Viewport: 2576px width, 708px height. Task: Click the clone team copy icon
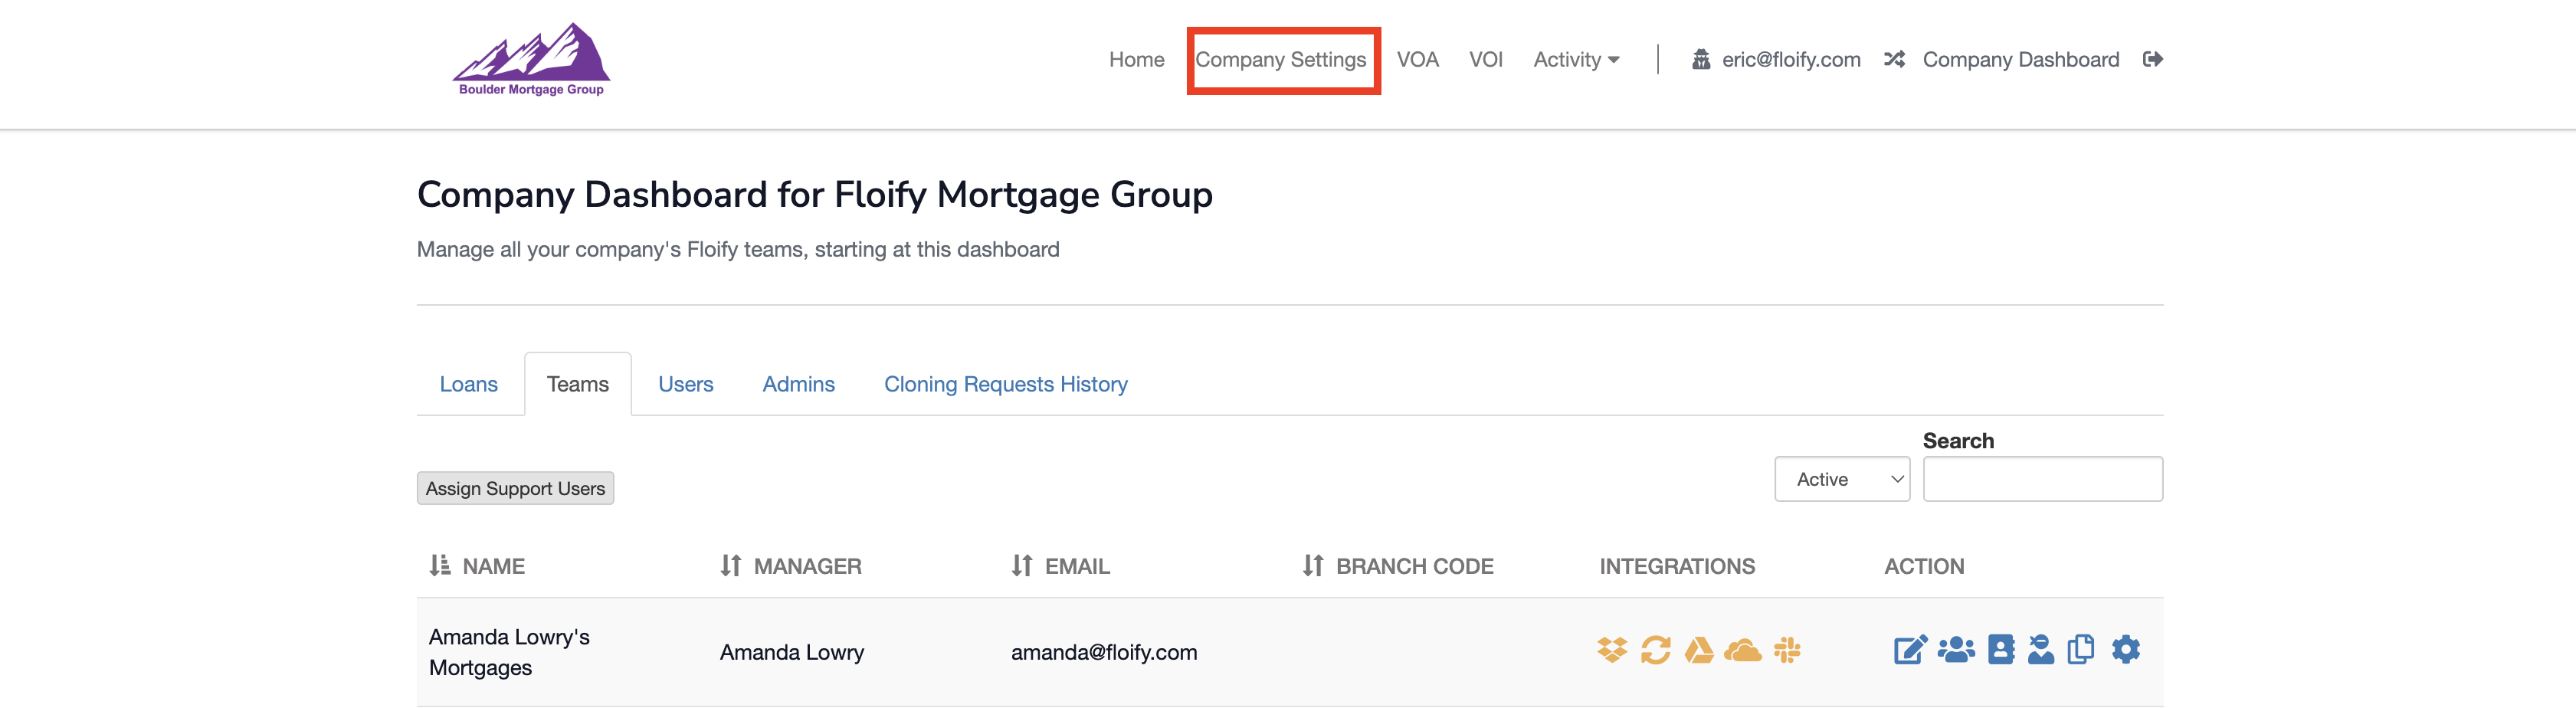click(x=2081, y=649)
